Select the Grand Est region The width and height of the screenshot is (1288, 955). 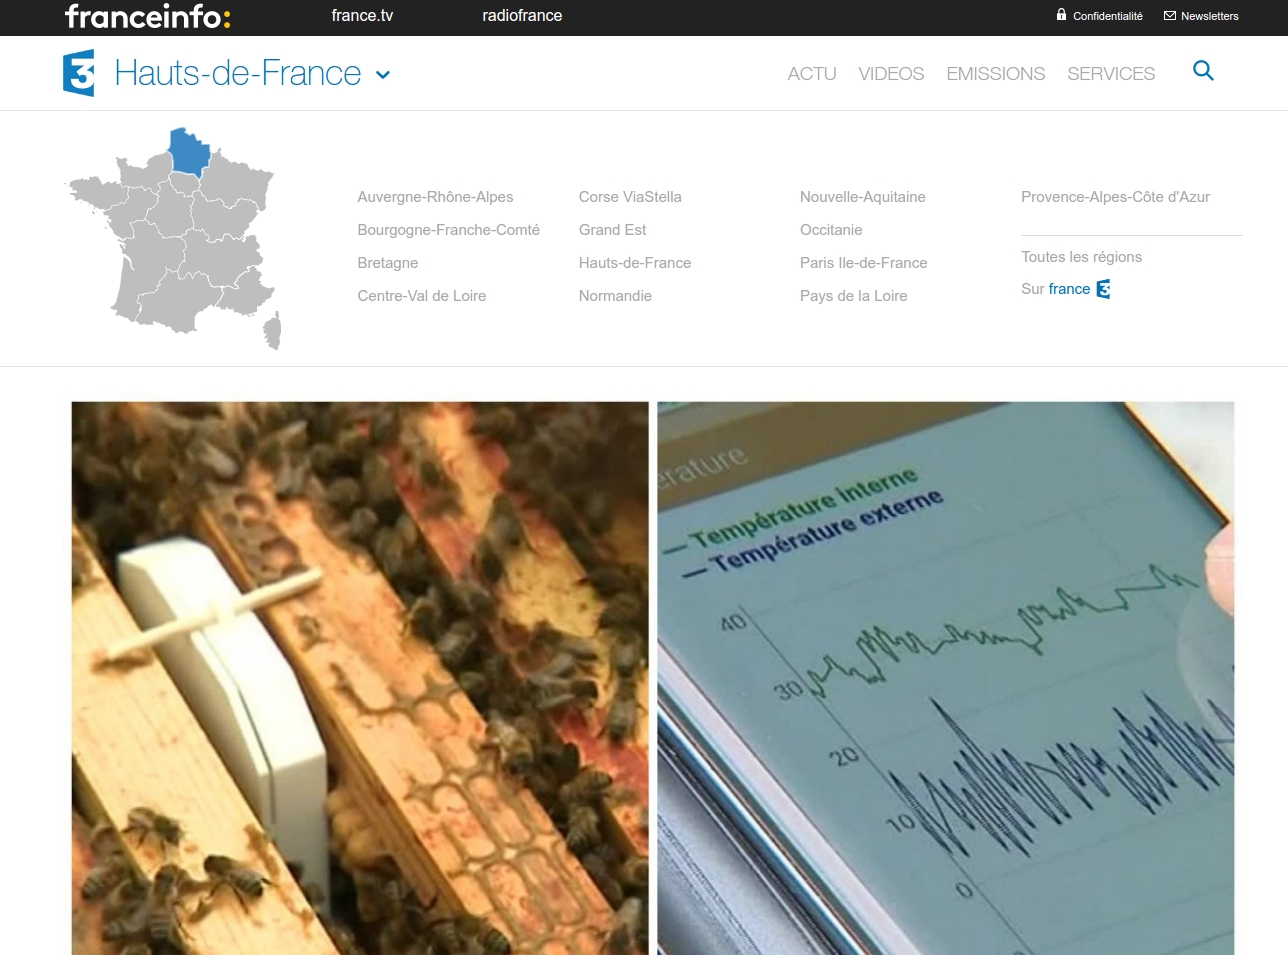click(x=612, y=230)
